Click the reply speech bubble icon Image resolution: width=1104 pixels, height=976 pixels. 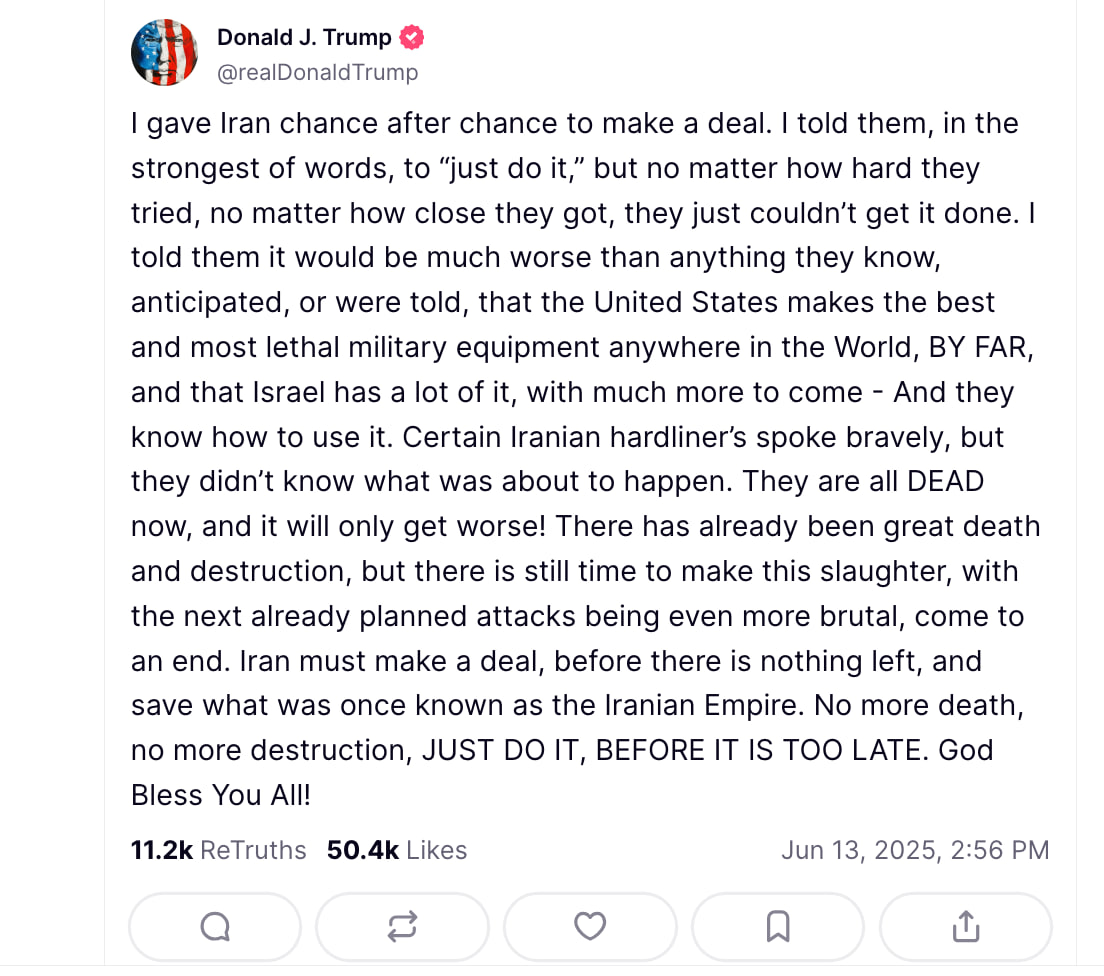(215, 927)
